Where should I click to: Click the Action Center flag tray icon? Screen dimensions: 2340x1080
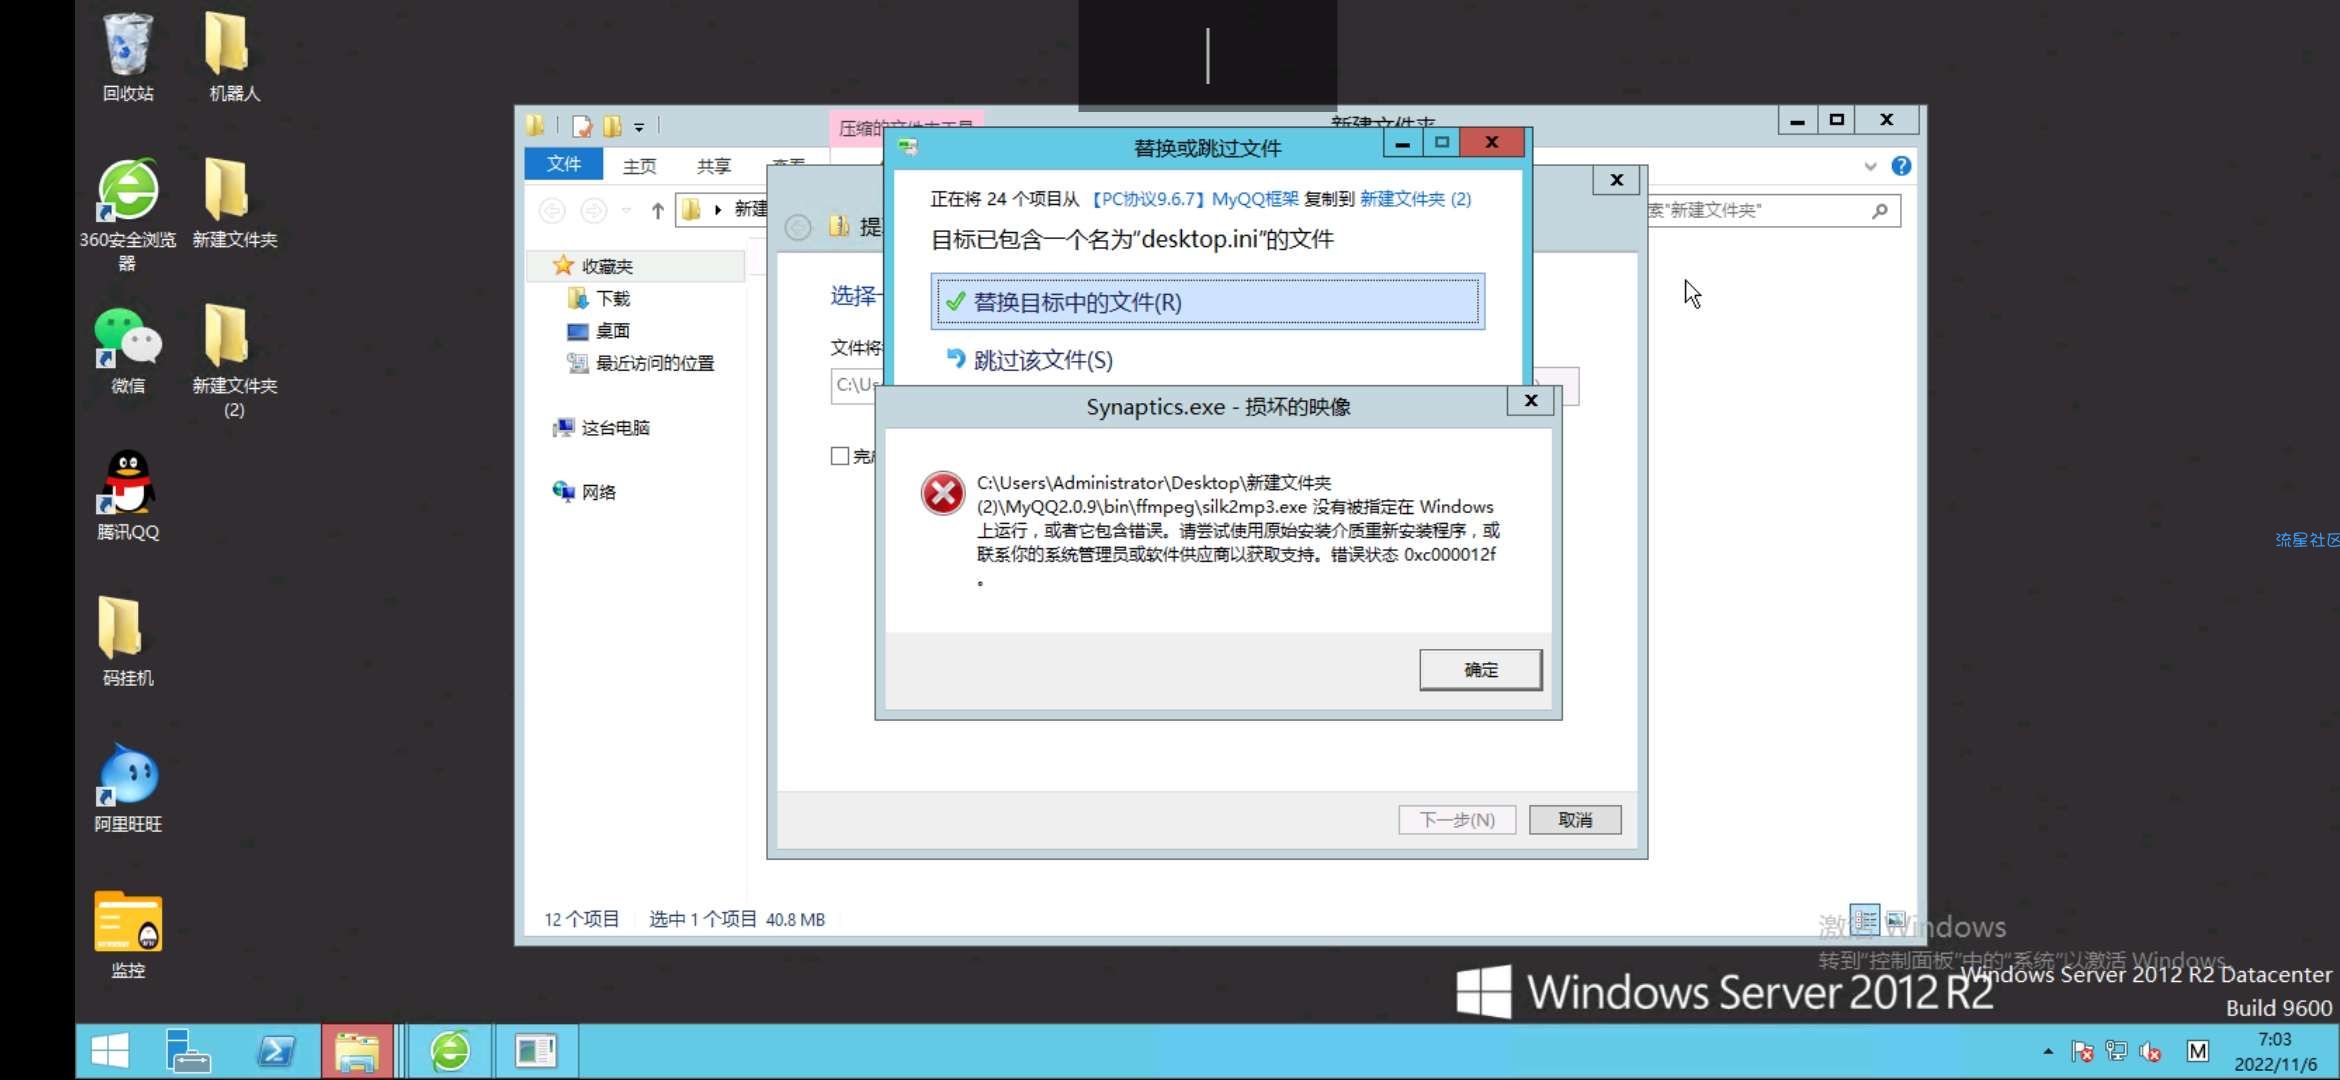click(2083, 1052)
